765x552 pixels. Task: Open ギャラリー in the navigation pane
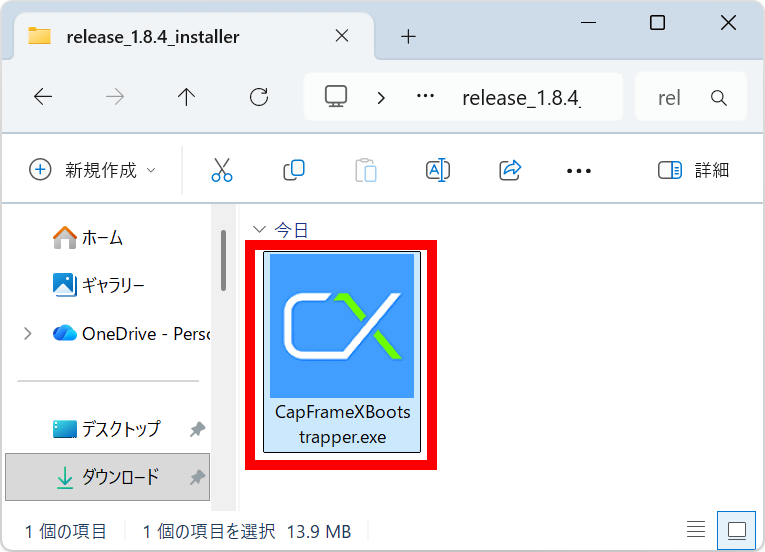pos(99,285)
